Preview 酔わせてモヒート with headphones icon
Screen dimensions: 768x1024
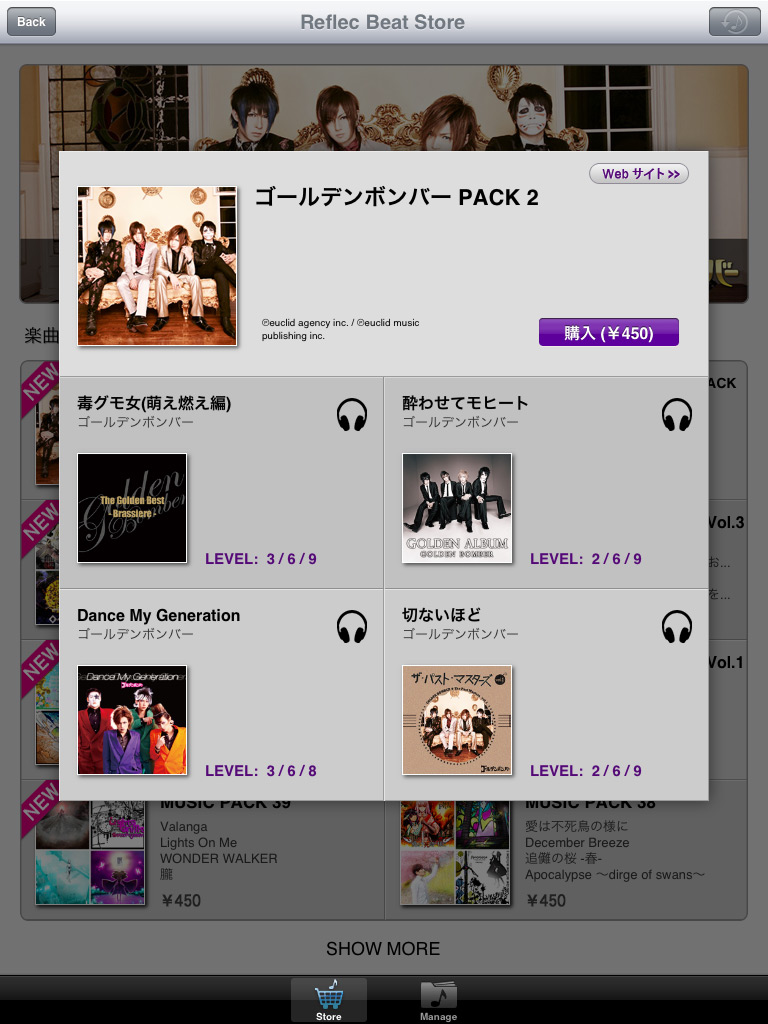(x=677, y=415)
